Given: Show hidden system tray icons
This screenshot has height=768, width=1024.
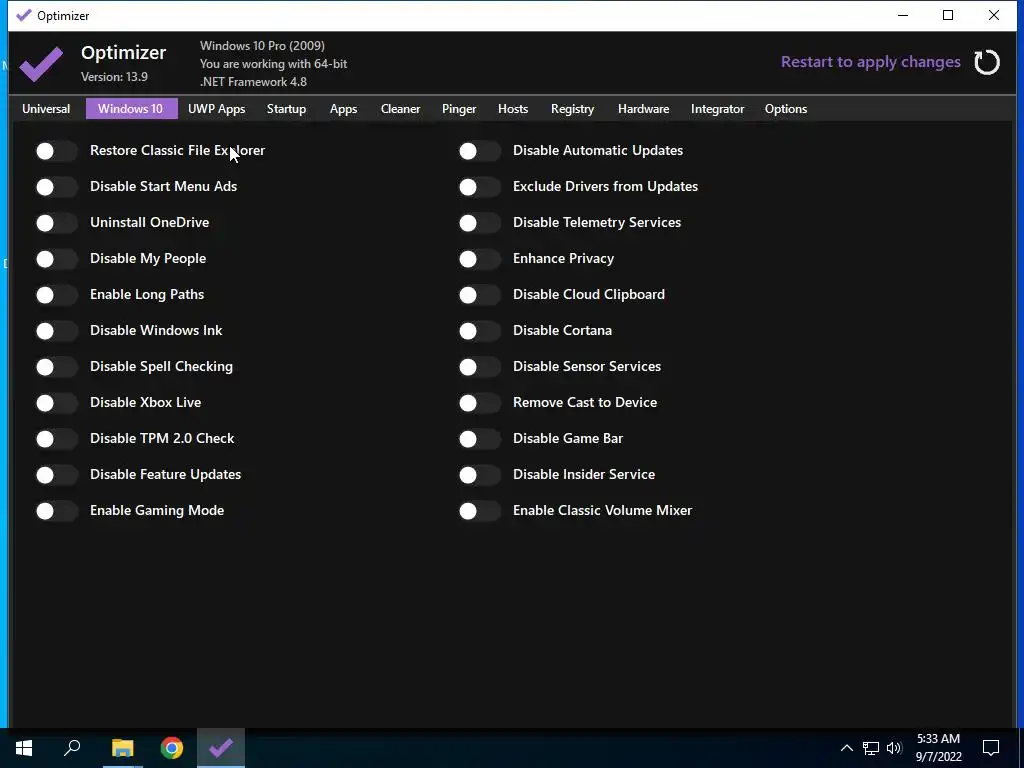Looking at the screenshot, I should [x=846, y=748].
